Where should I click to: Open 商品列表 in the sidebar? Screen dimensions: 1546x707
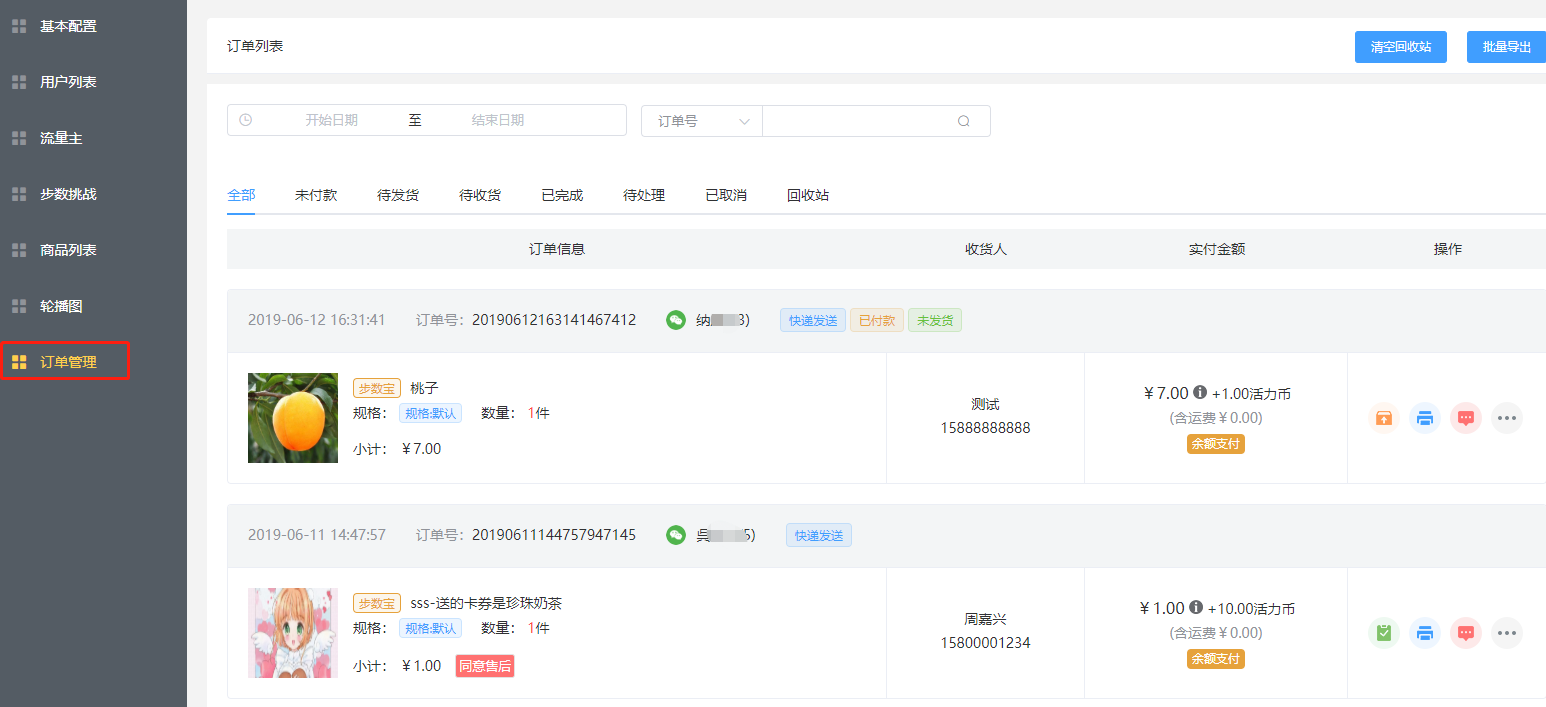tap(68, 250)
